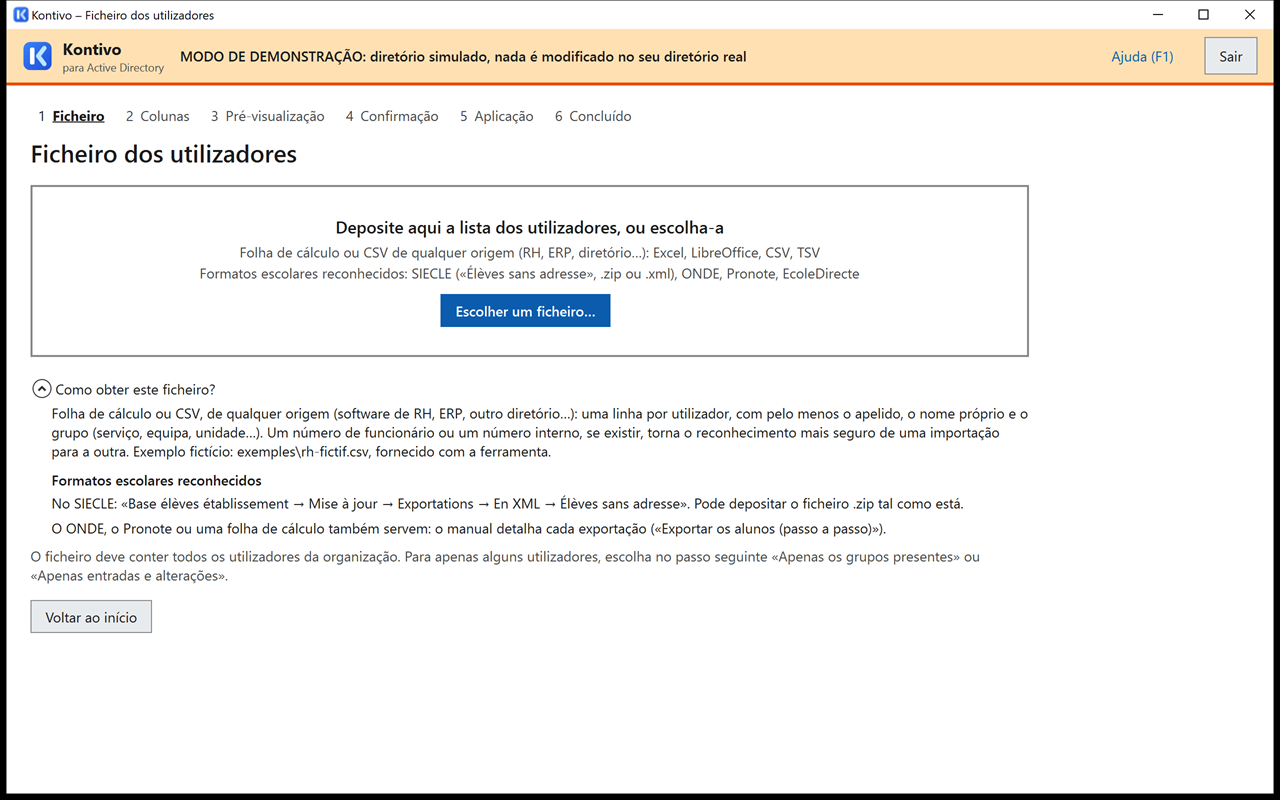Close the Kontivo window
1280x800 pixels.
coord(1250,15)
